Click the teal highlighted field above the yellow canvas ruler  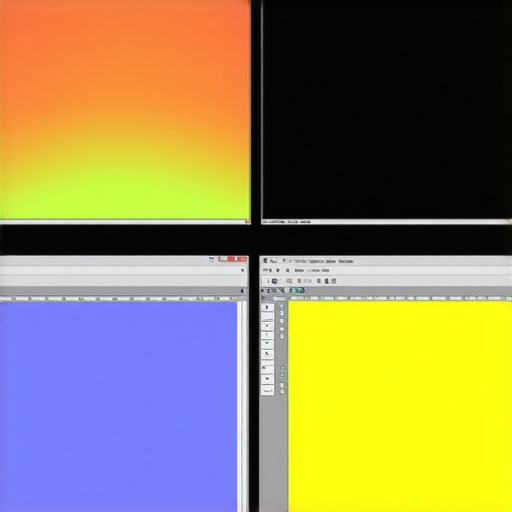[297, 290]
